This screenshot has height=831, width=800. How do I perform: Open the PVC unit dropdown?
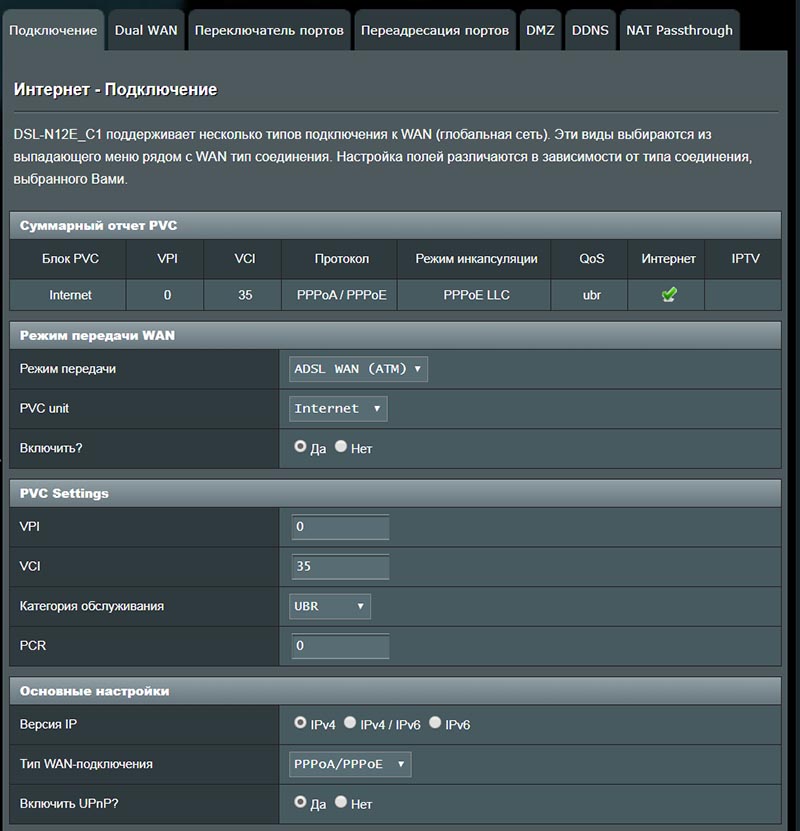[338, 409]
